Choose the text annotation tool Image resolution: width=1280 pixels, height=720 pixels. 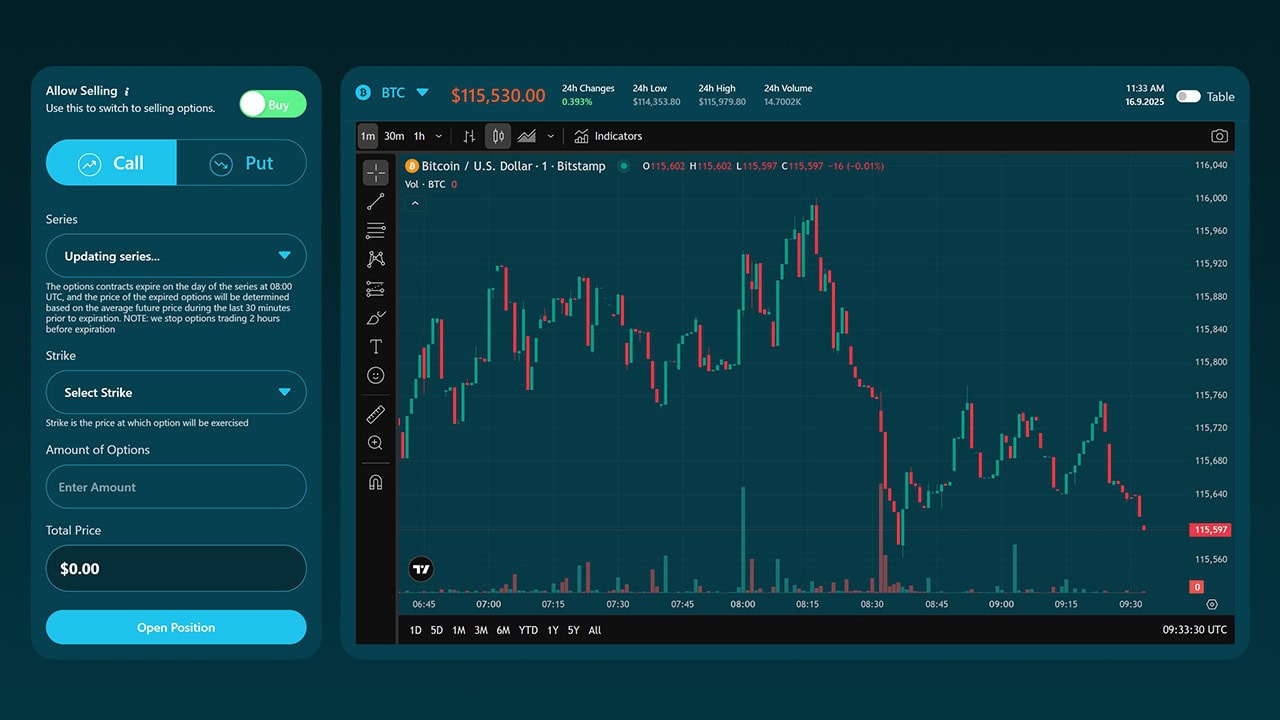click(x=376, y=347)
